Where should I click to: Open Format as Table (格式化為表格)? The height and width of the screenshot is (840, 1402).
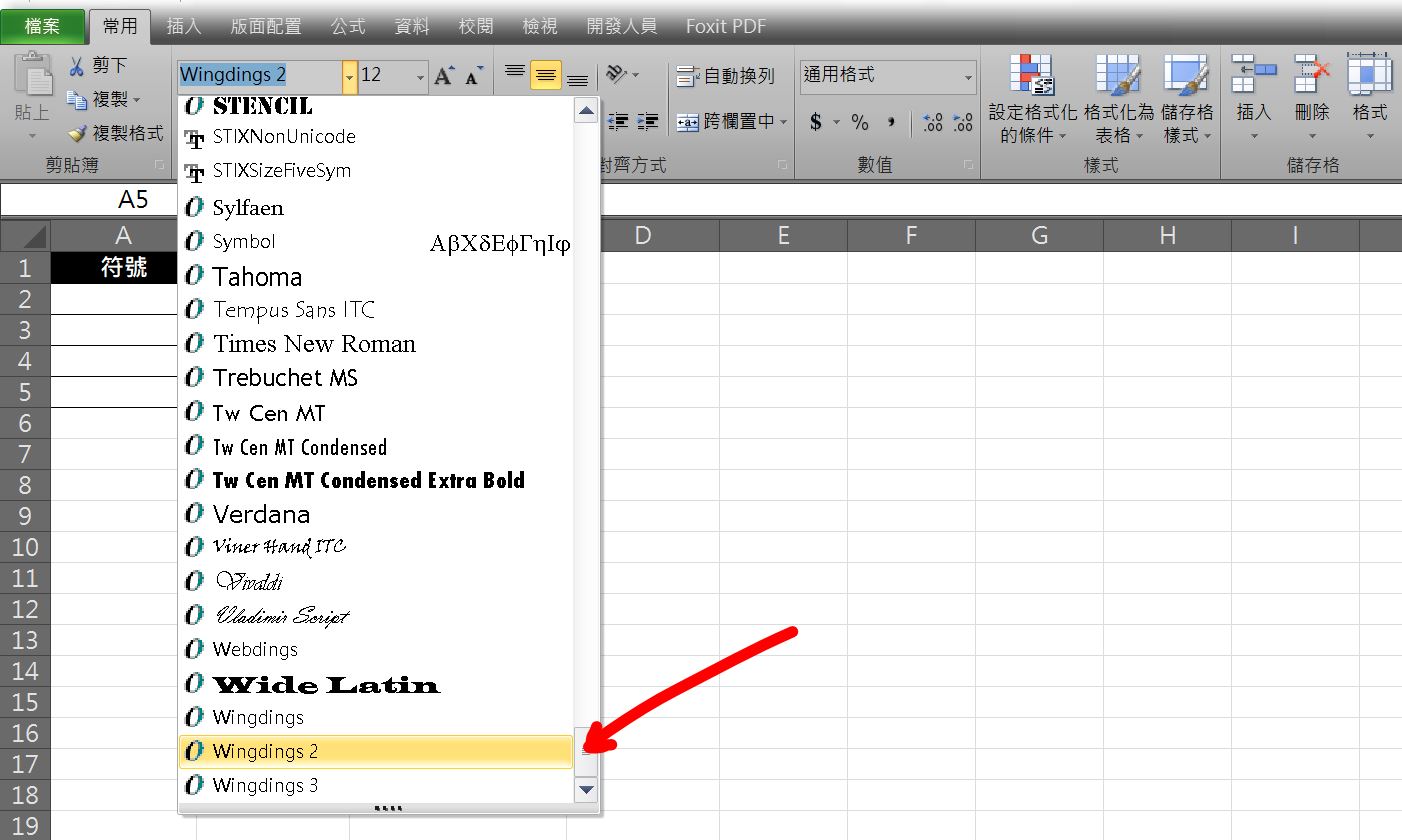[1118, 99]
